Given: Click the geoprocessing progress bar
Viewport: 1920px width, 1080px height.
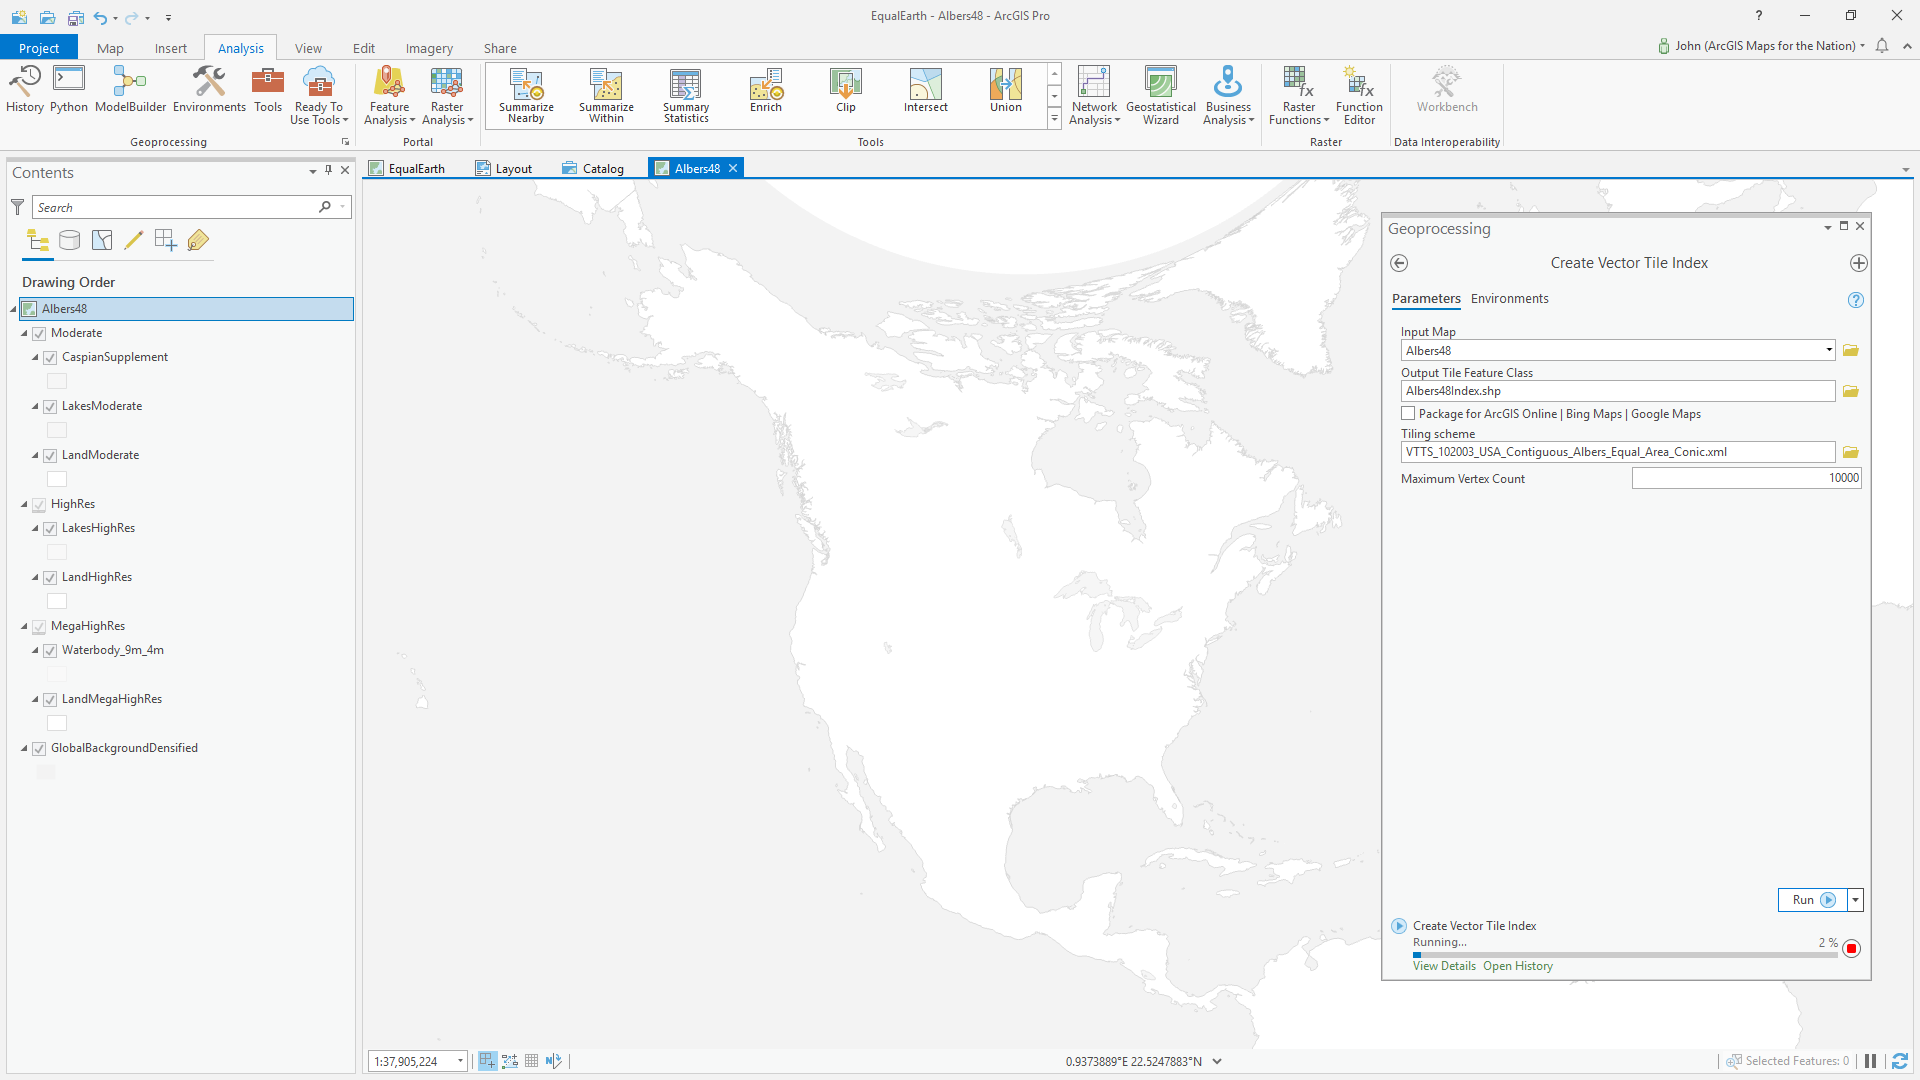Looking at the screenshot, I should (1625, 955).
